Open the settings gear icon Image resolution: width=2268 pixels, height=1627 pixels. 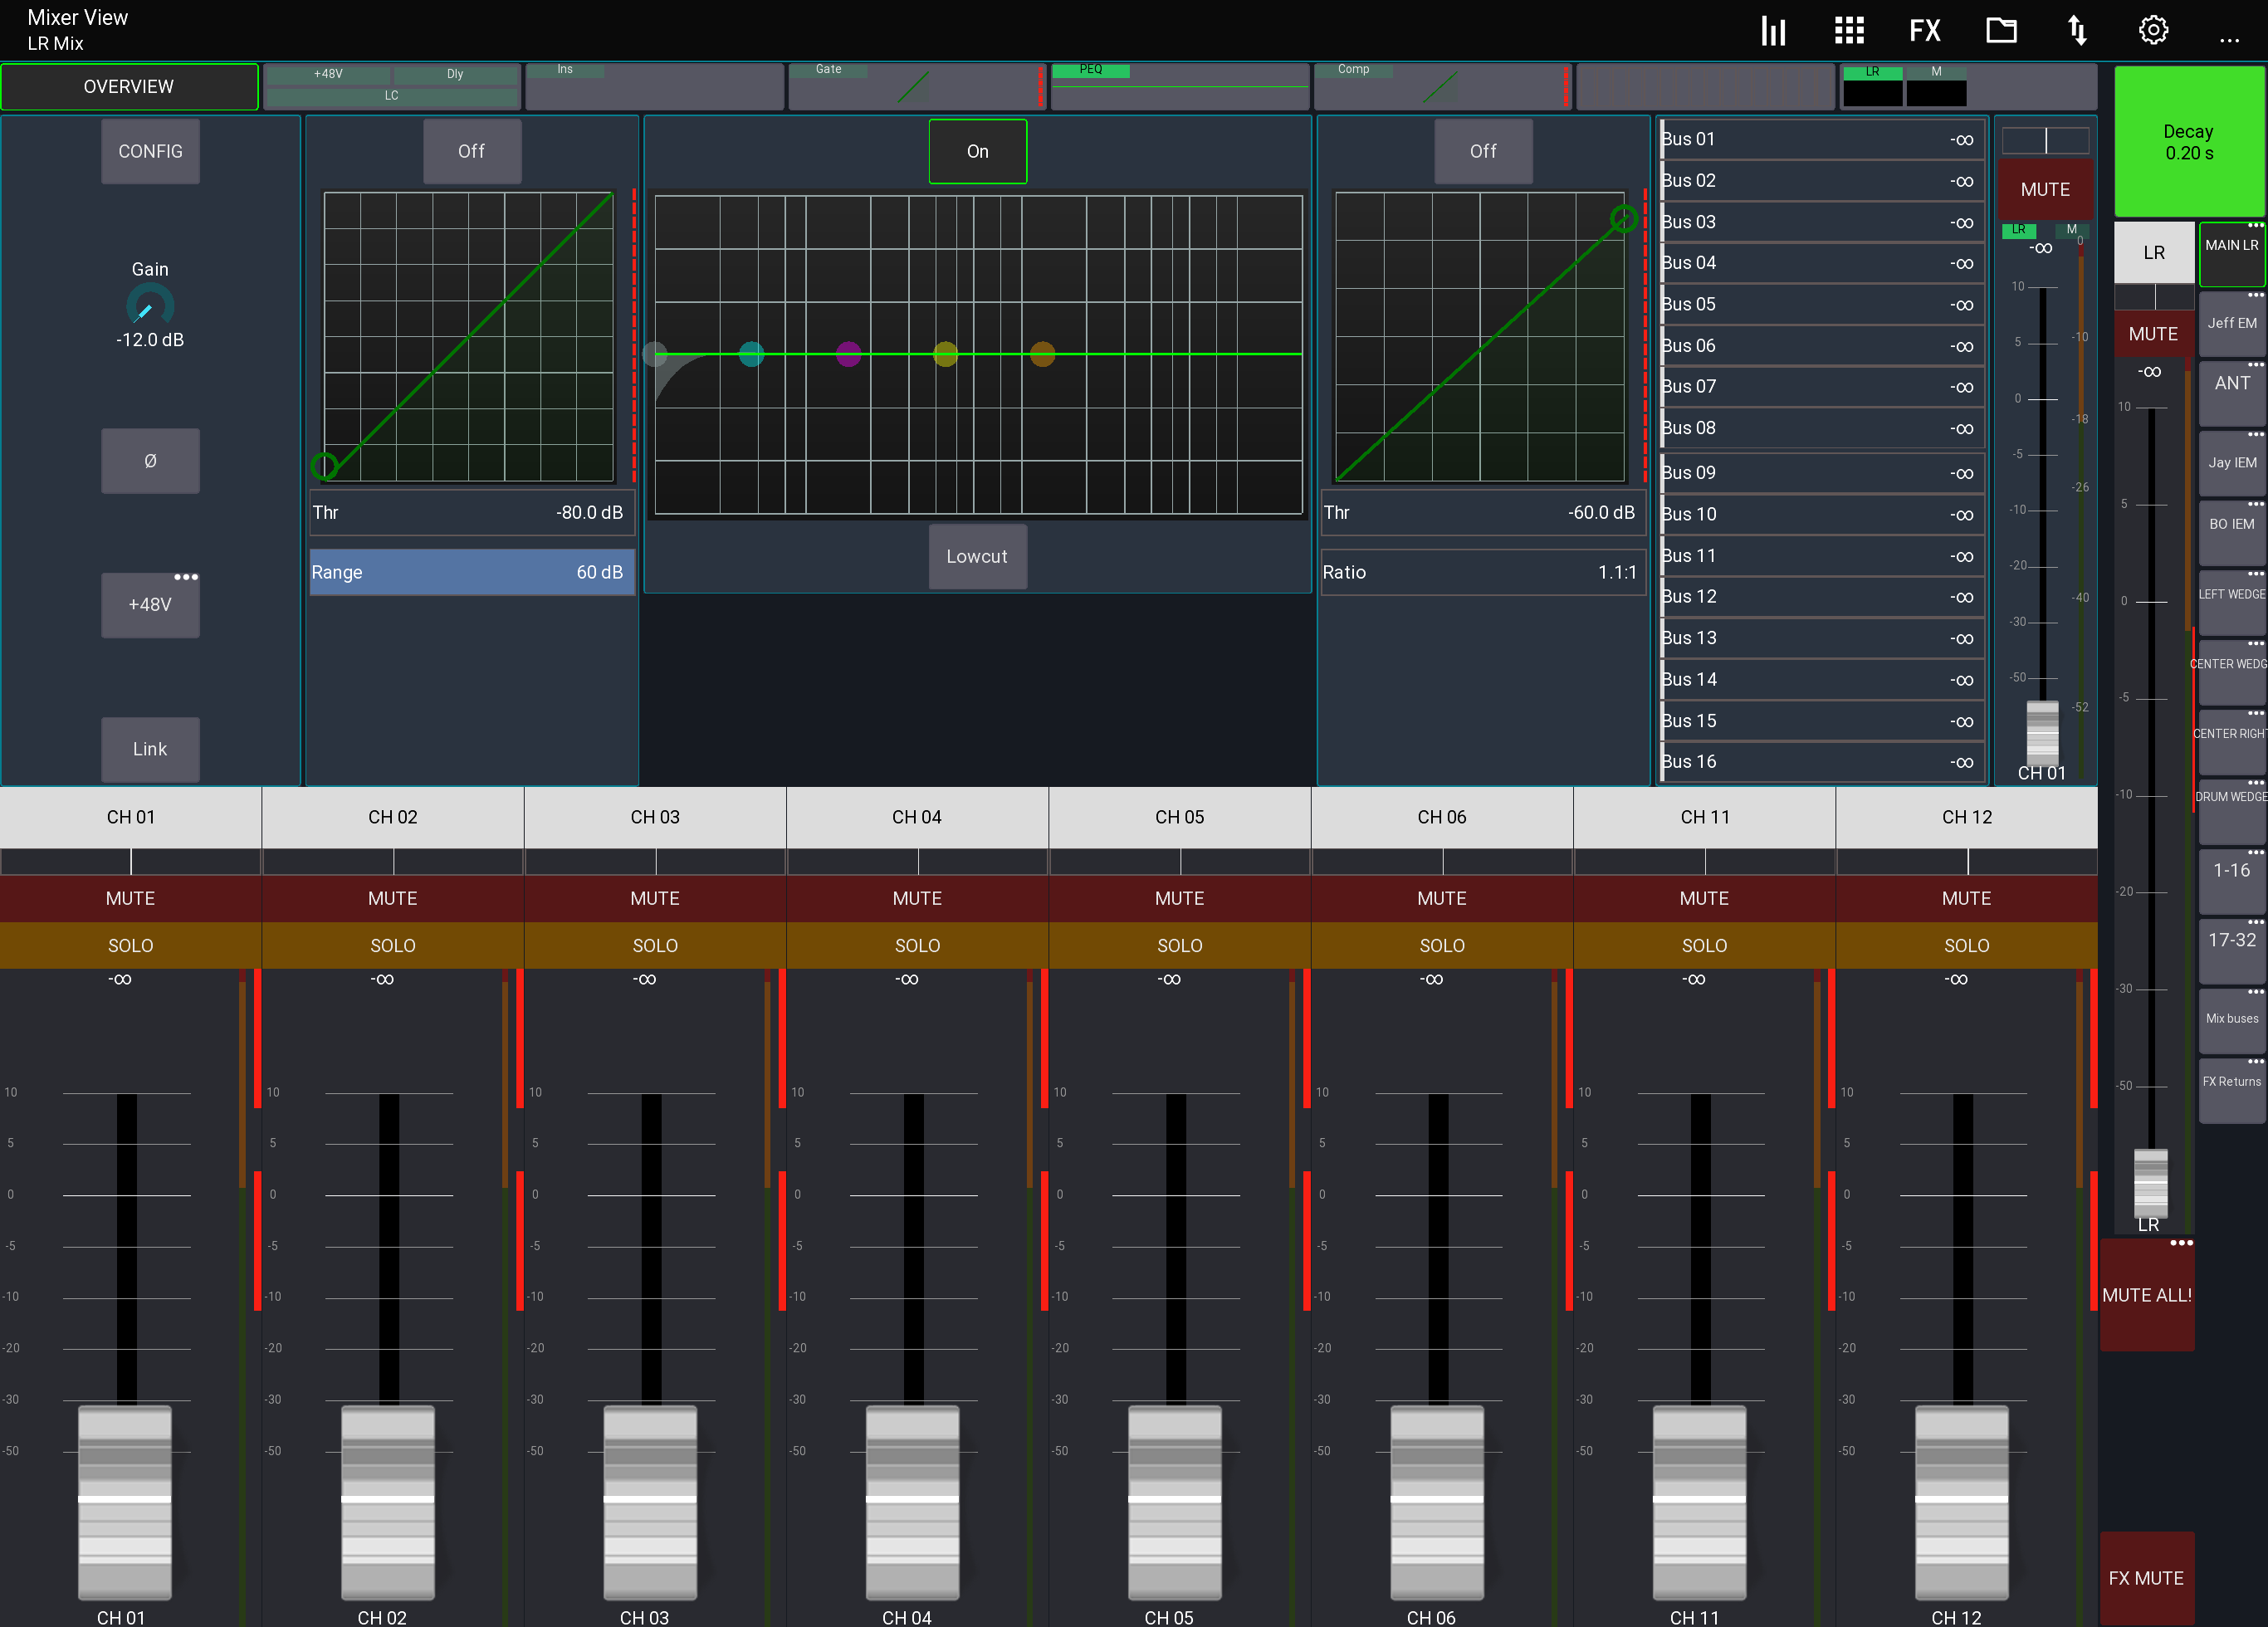pyautogui.click(x=2153, y=30)
